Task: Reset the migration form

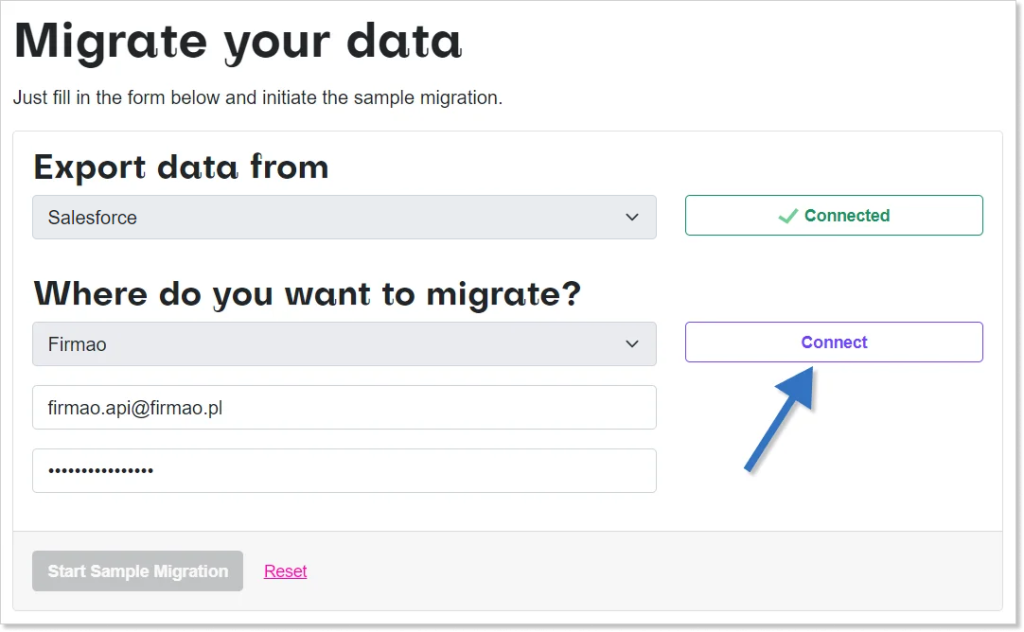Action: coord(285,571)
